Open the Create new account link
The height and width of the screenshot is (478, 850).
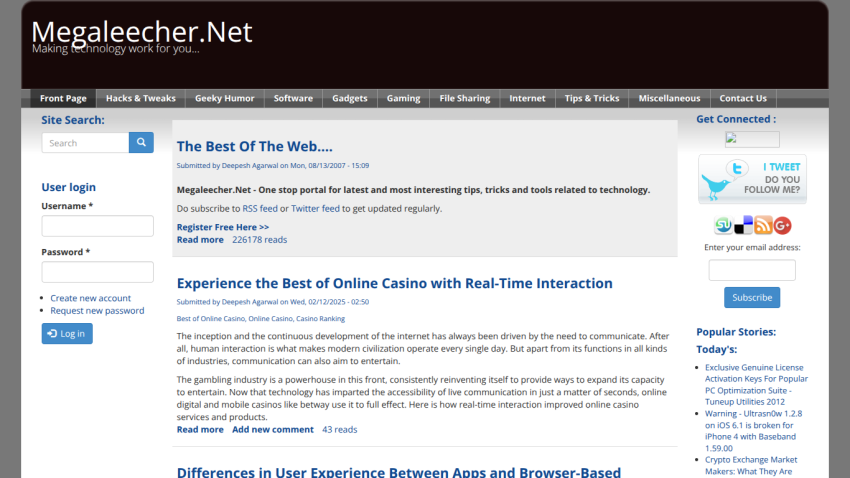[x=91, y=298]
